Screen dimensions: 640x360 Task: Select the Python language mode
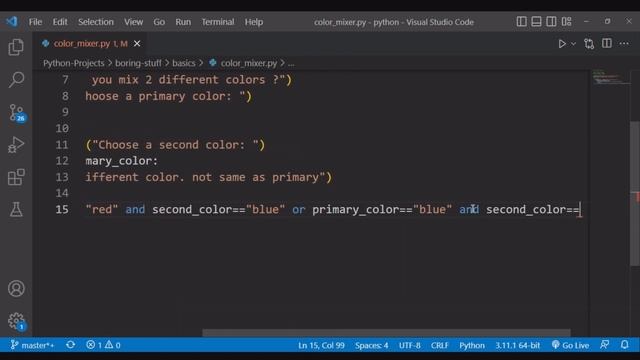(472, 345)
